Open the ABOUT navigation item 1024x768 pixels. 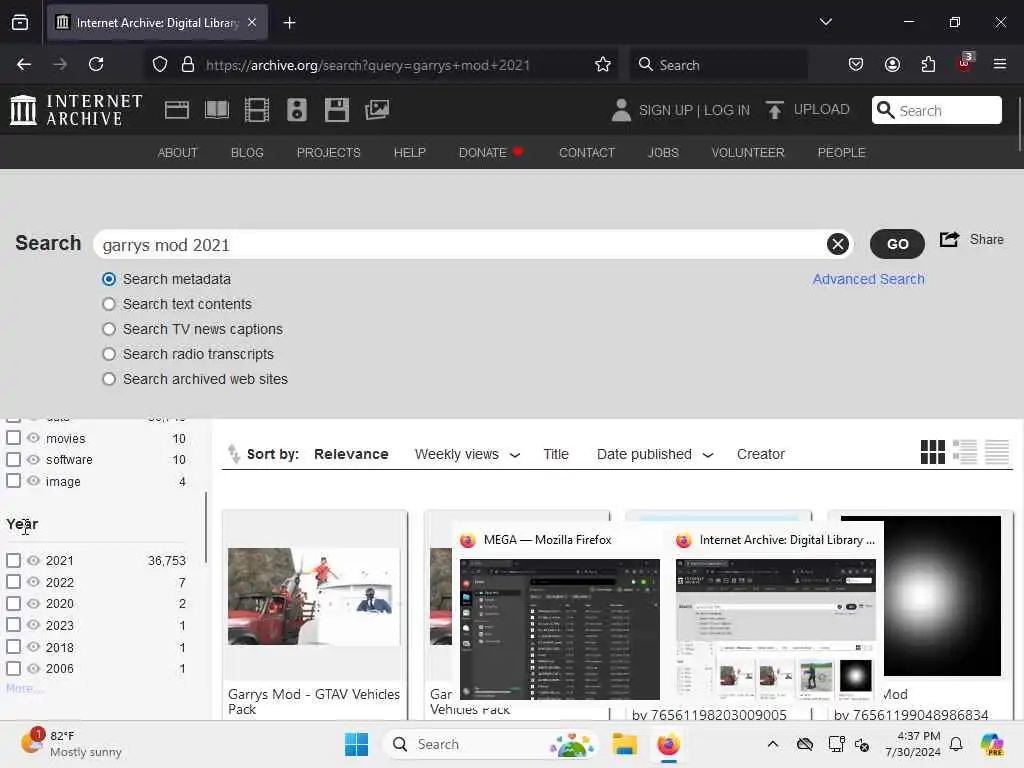tap(178, 152)
